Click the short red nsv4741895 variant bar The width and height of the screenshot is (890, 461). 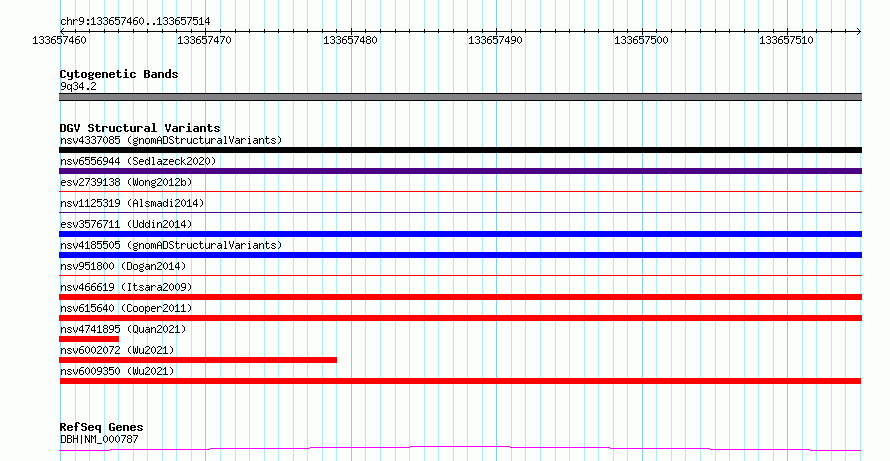[x=89, y=339]
